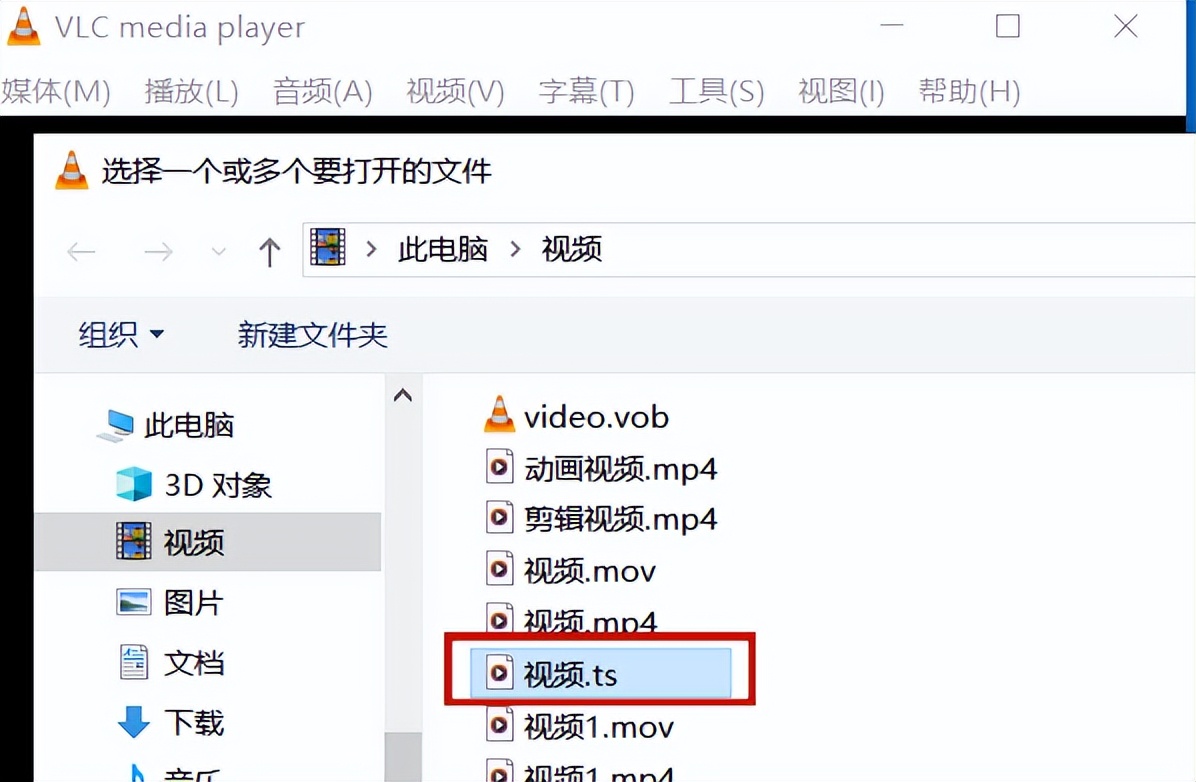Click the 新建文件夹 button
This screenshot has width=1196, height=782.
(313, 334)
